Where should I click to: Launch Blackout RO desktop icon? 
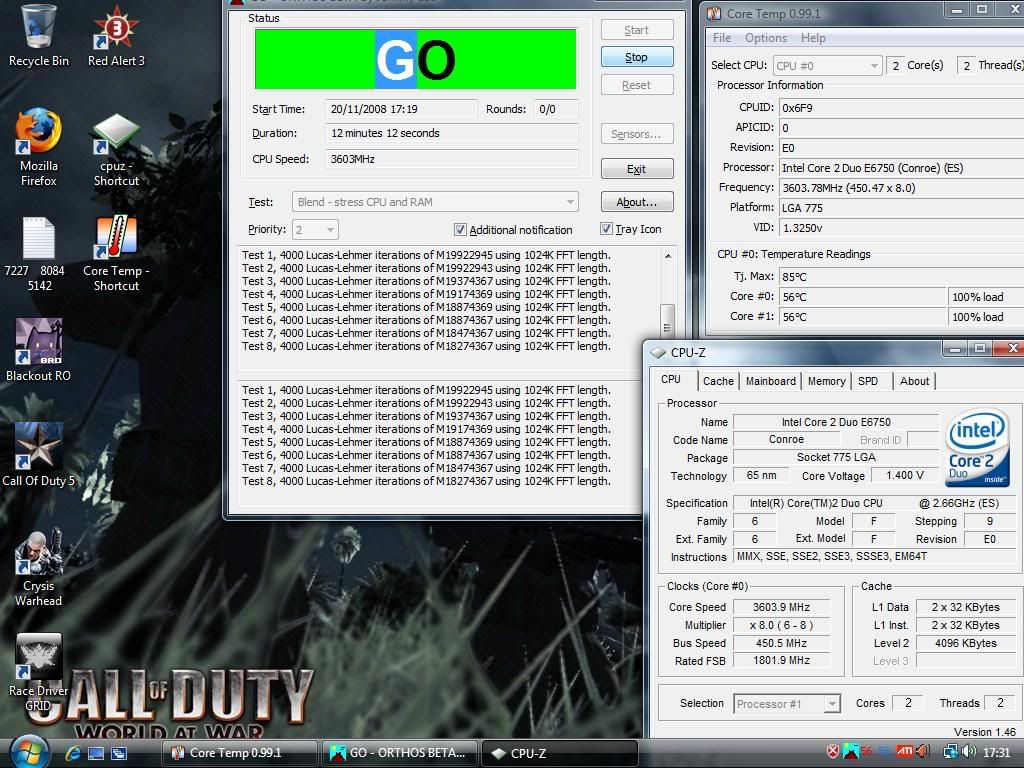click(x=38, y=343)
